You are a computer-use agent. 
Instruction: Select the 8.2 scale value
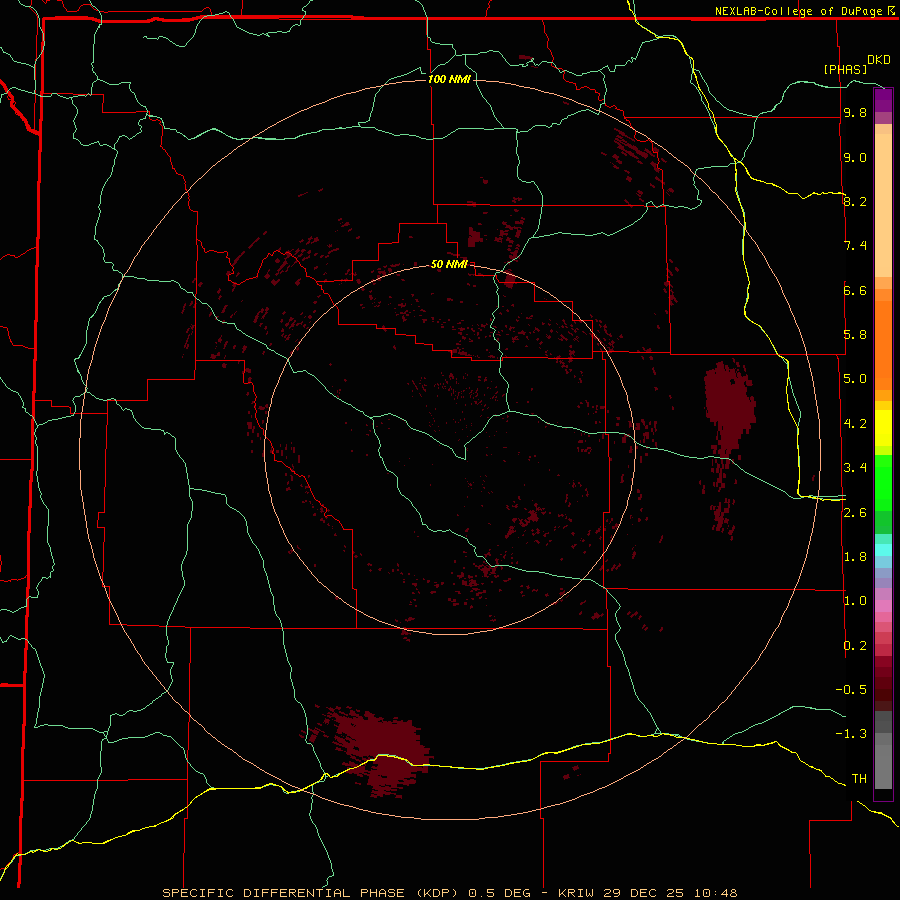click(x=855, y=201)
